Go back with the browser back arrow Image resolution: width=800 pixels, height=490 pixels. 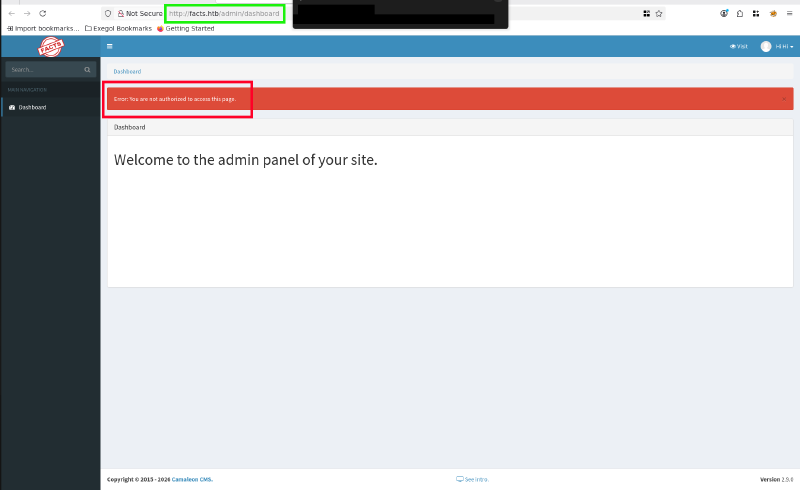[x=11, y=13]
